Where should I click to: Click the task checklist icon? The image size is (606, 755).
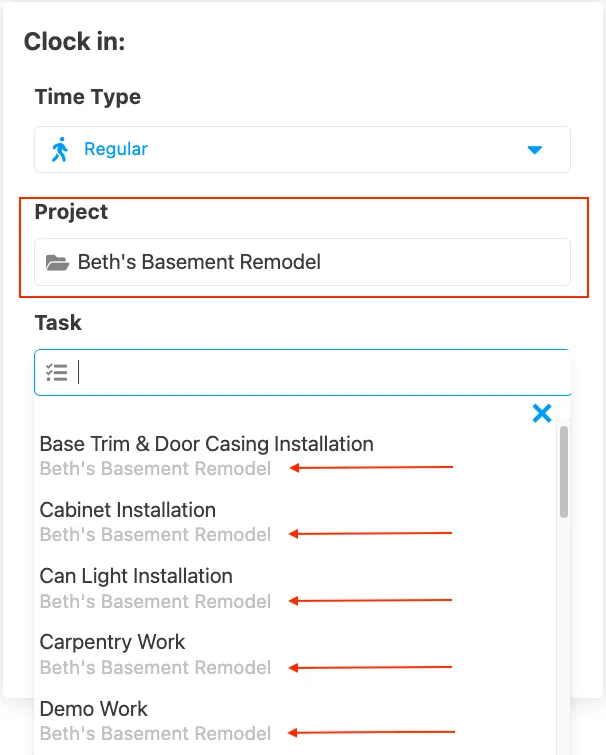pyautogui.click(x=58, y=373)
